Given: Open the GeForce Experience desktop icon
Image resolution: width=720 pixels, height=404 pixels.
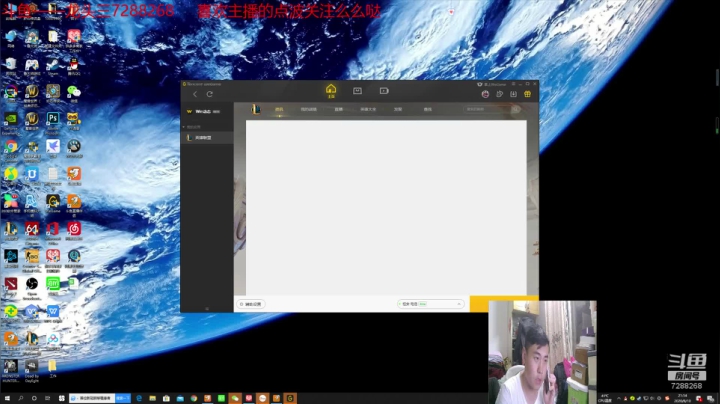Looking at the screenshot, I should (x=11, y=122).
